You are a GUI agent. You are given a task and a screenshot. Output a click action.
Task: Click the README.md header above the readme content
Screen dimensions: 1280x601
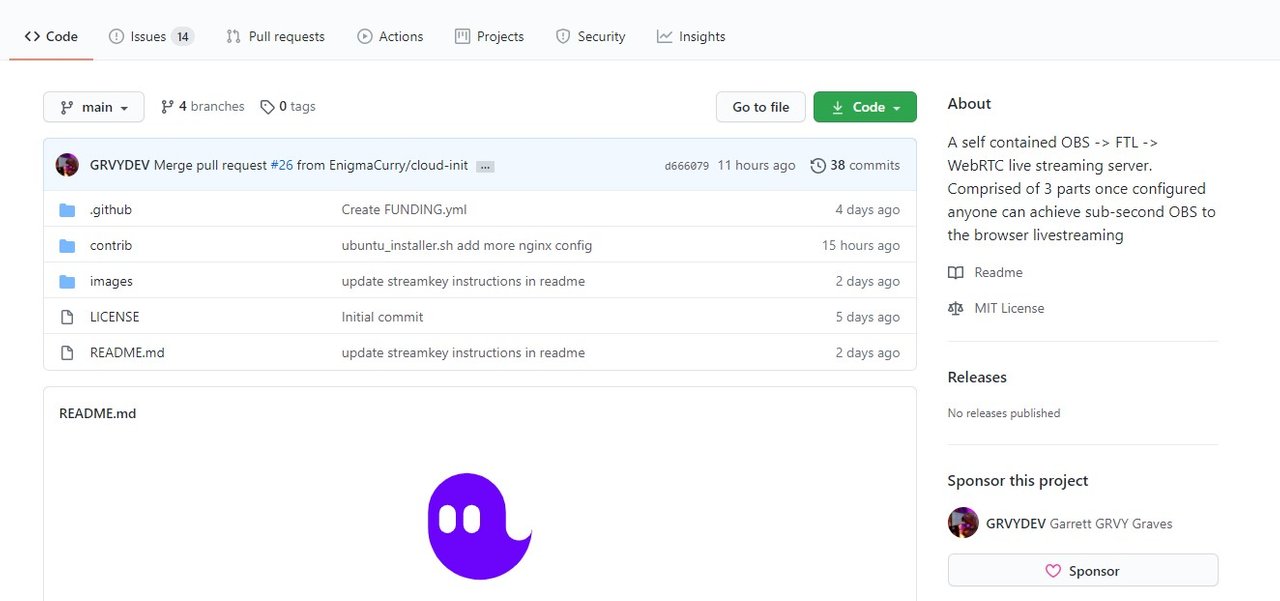98,413
